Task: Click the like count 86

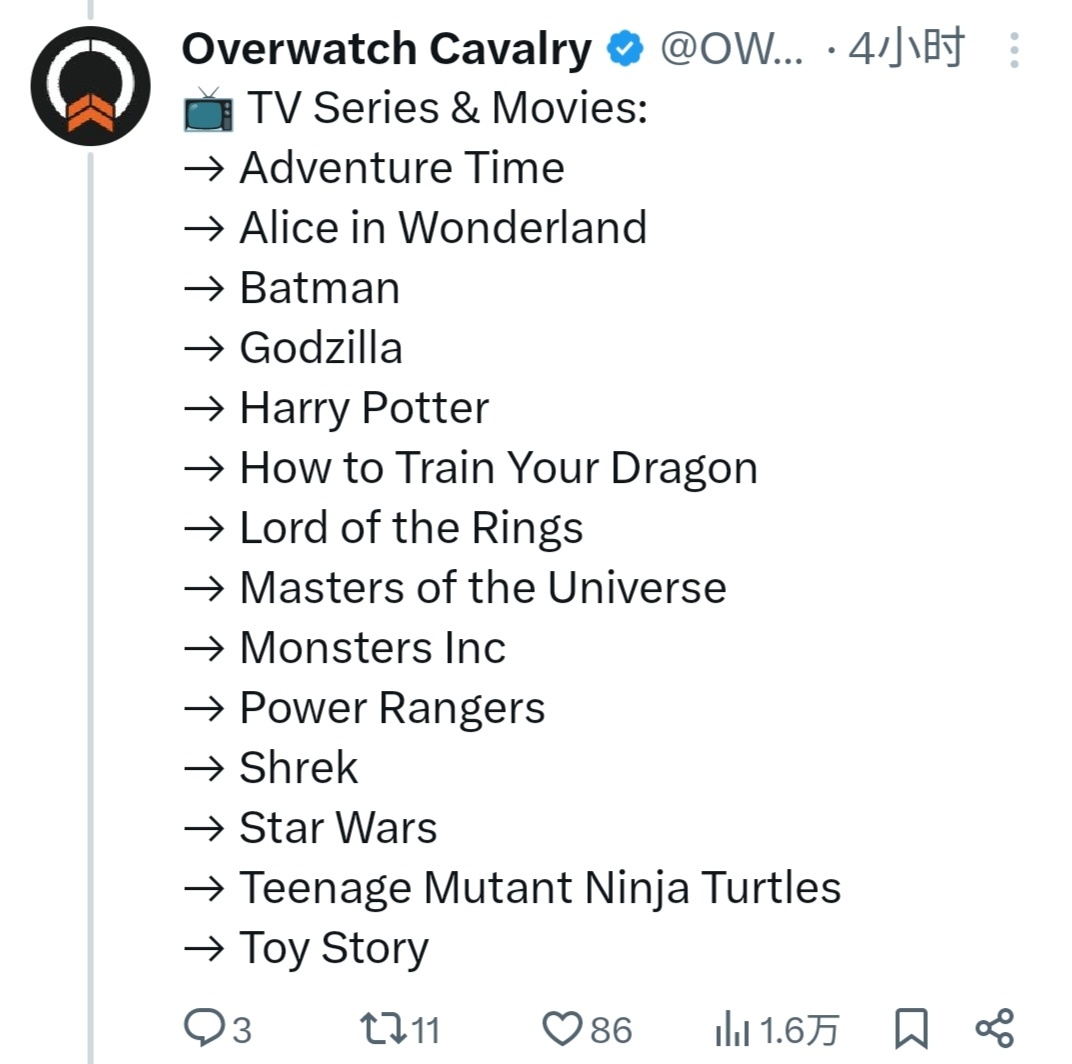Action: 610,1030
